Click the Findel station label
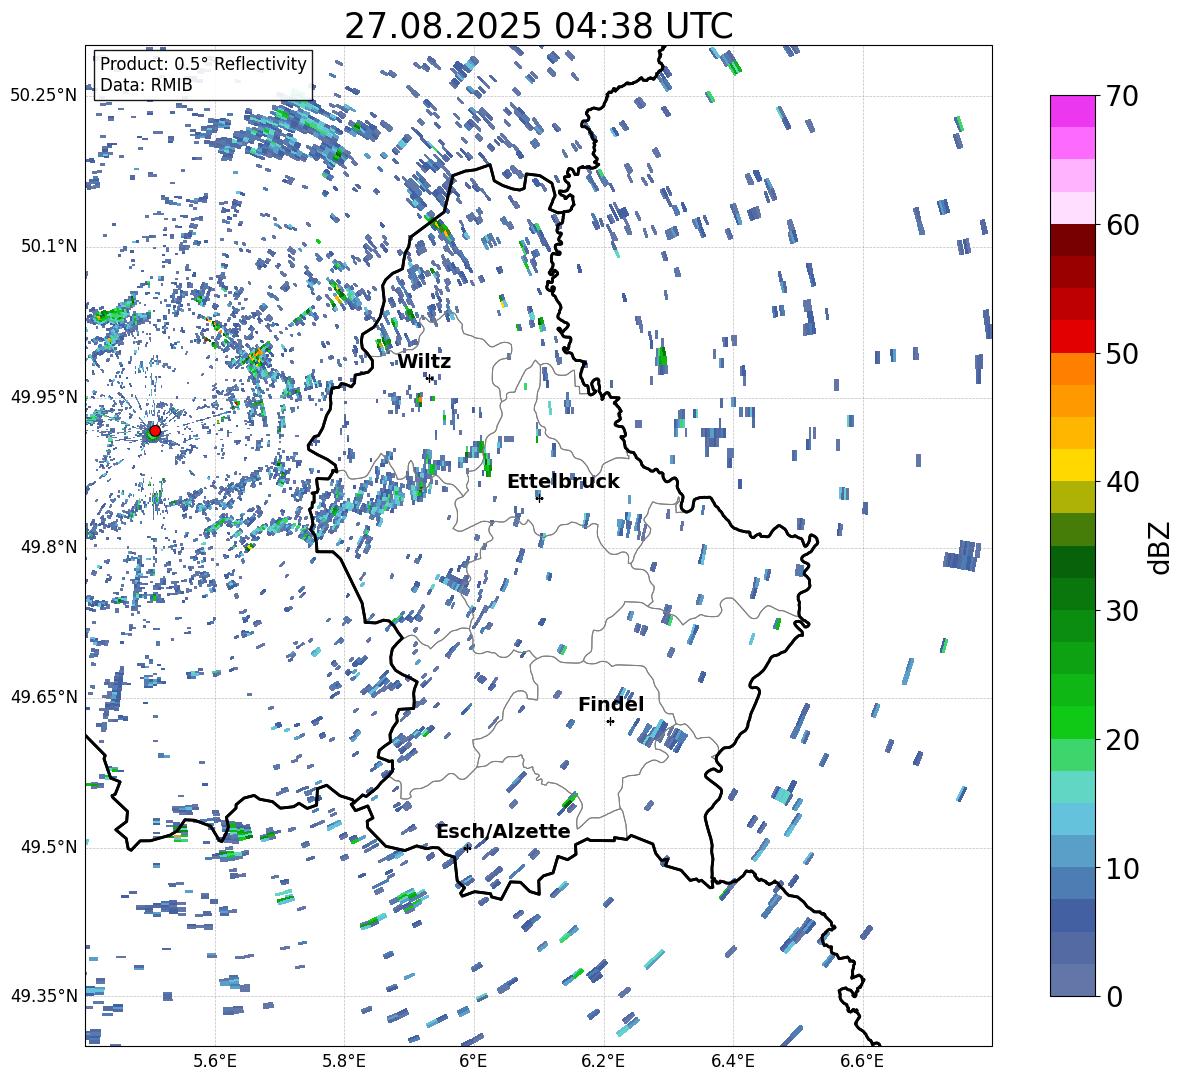The image size is (1184, 1081). click(x=611, y=704)
